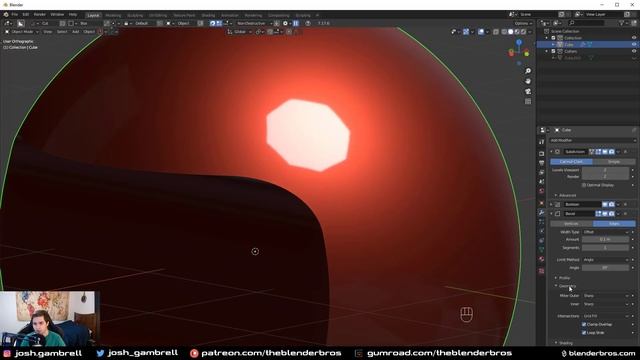Toggle X-ray mode in viewport header
The image size is (640, 360).
(x=496, y=32)
